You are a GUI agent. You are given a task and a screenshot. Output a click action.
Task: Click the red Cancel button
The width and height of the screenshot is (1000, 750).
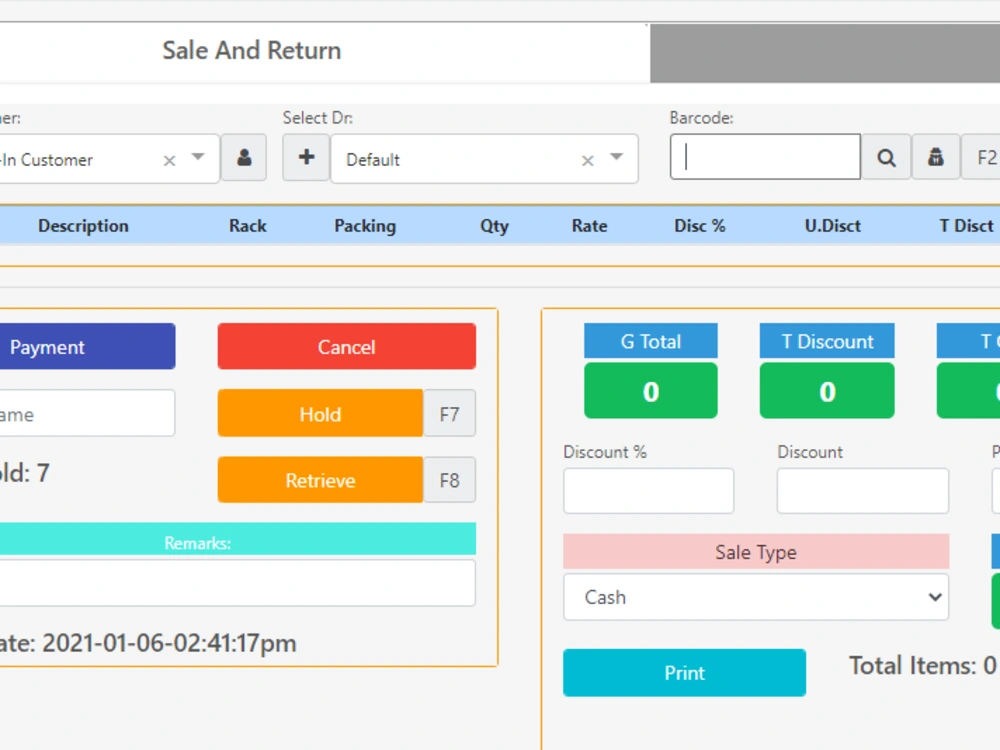coord(346,346)
